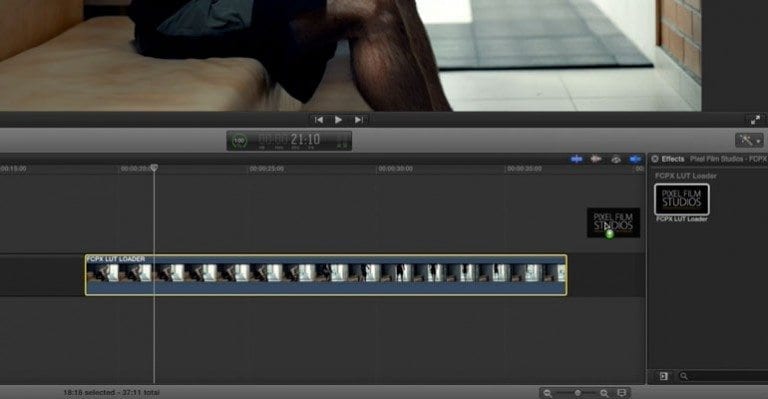Zoom in the timeline with the plus magnifier
Viewport: 768px width, 399px height.
coord(604,393)
